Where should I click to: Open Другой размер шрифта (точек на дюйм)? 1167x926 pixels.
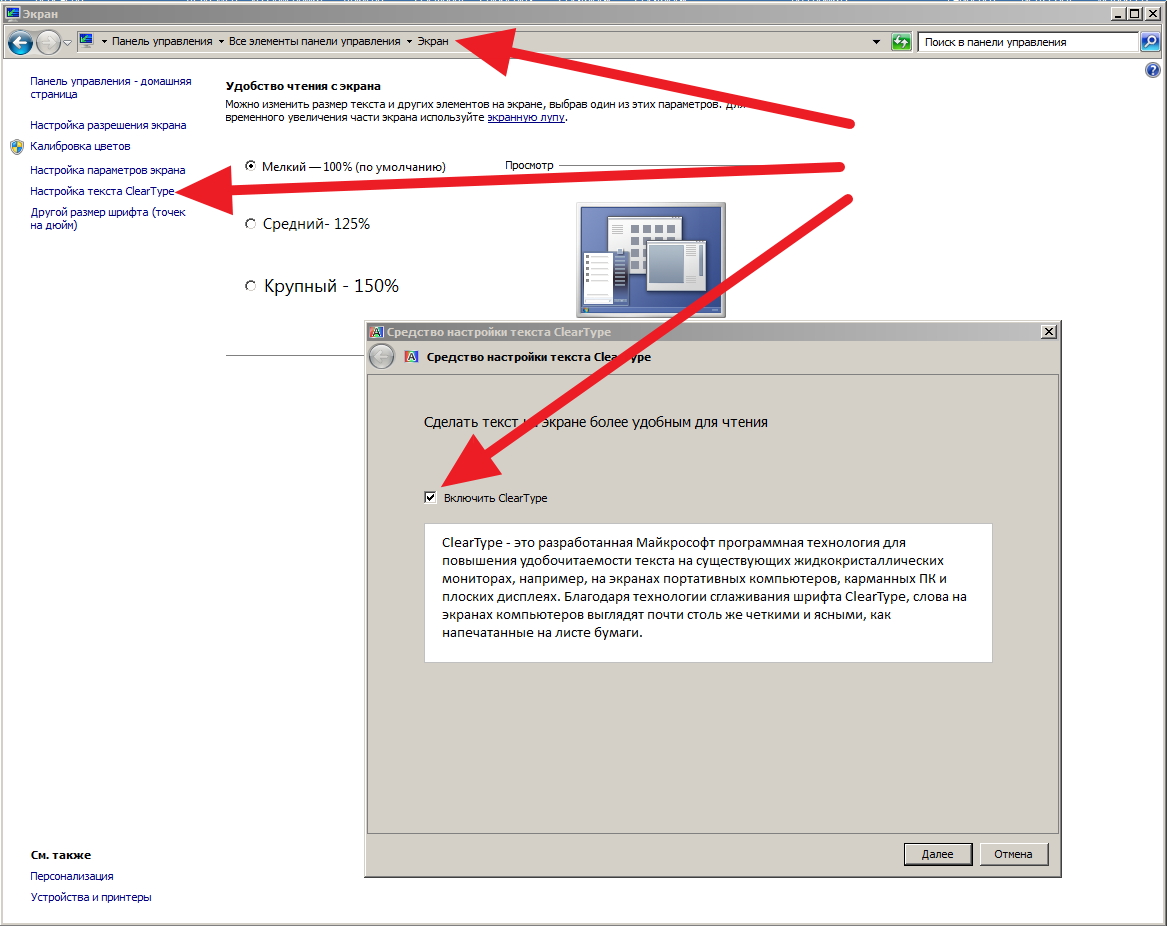pyautogui.click(x=108, y=218)
